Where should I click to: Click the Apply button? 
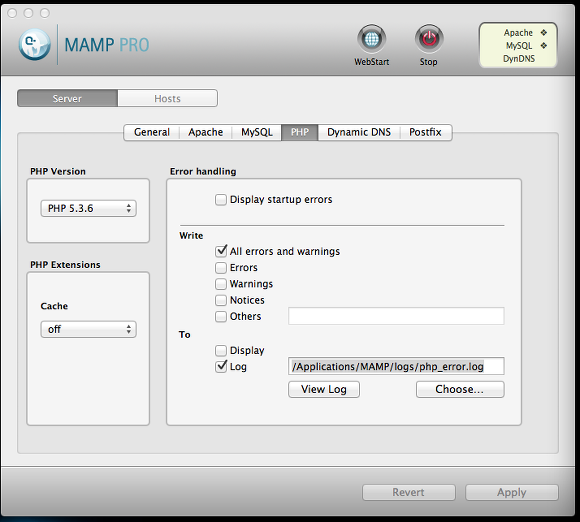512,492
